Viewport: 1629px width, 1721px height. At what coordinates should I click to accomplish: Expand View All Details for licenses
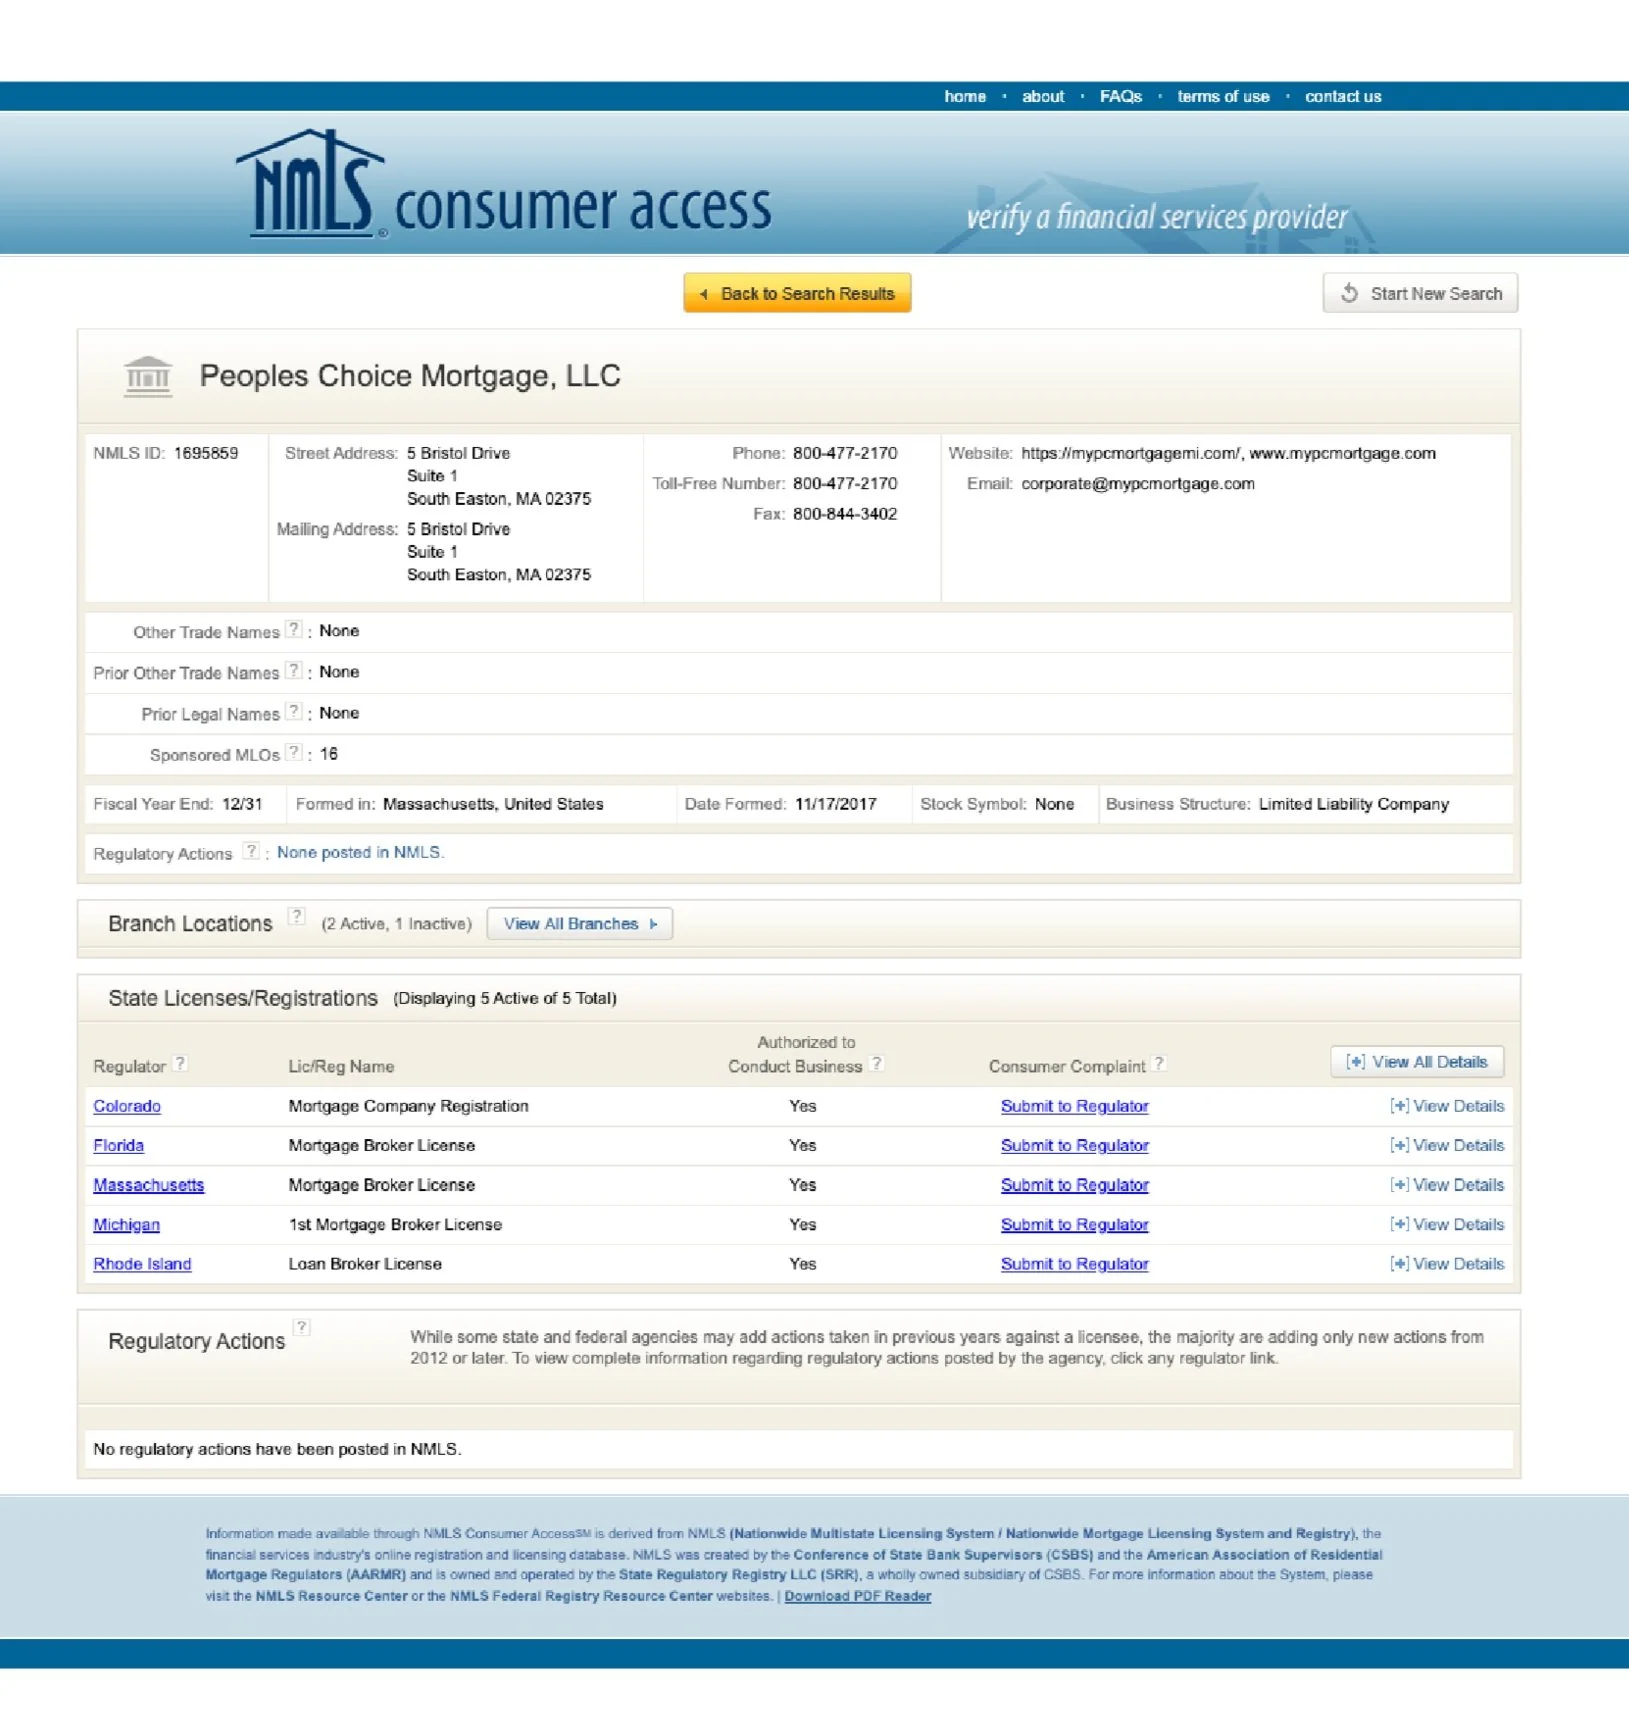pos(1417,1062)
